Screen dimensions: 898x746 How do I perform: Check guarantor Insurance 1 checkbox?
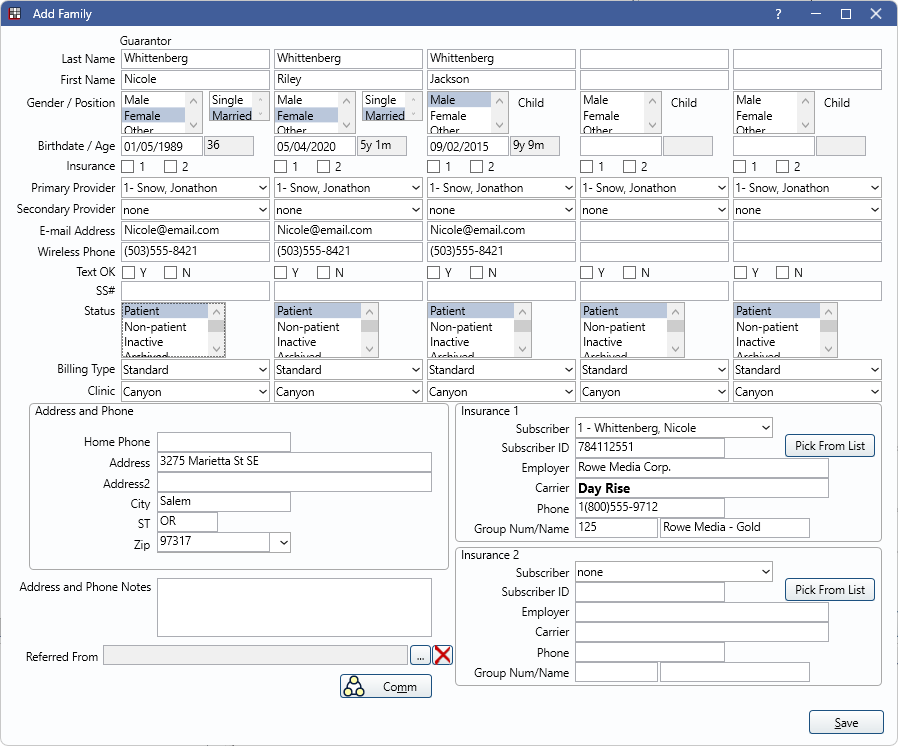(x=128, y=166)
